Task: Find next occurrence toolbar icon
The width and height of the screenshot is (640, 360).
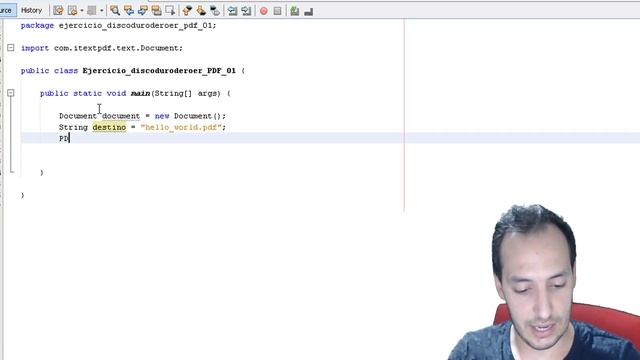Action: click(x=143, y=11)
